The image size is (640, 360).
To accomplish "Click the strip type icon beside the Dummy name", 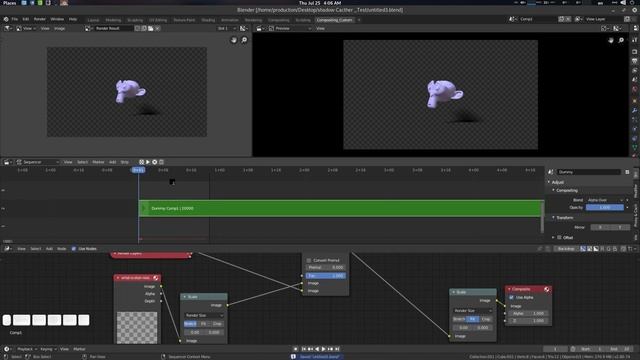I will tap(551, 172).
